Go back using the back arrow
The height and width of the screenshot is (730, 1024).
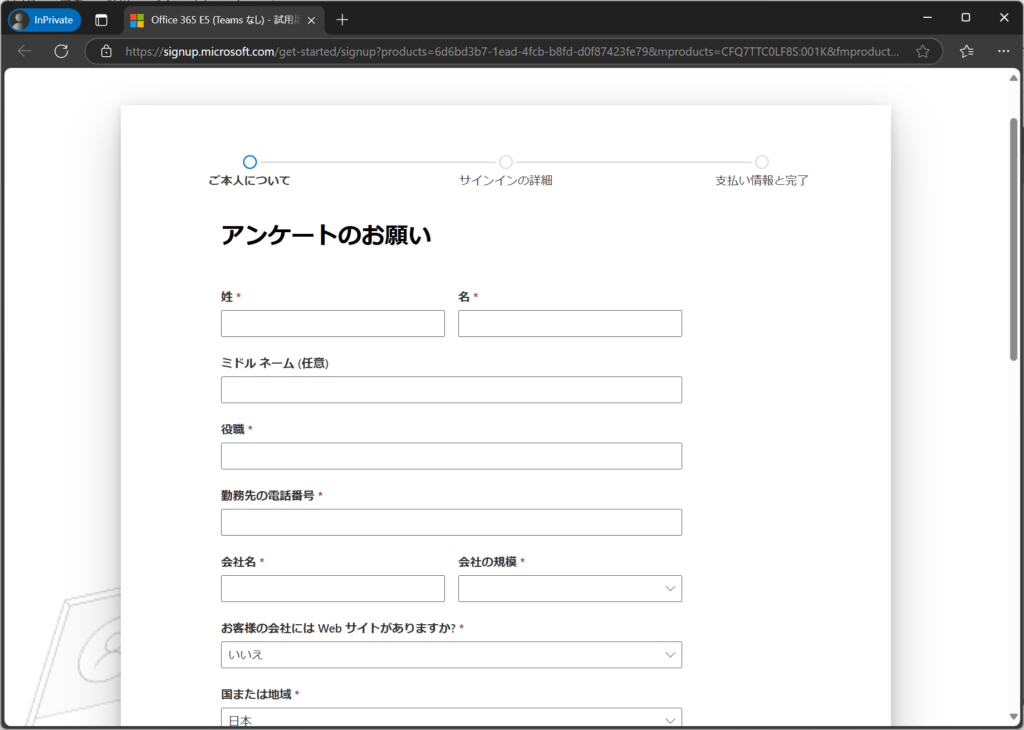(x=25, y=51)
